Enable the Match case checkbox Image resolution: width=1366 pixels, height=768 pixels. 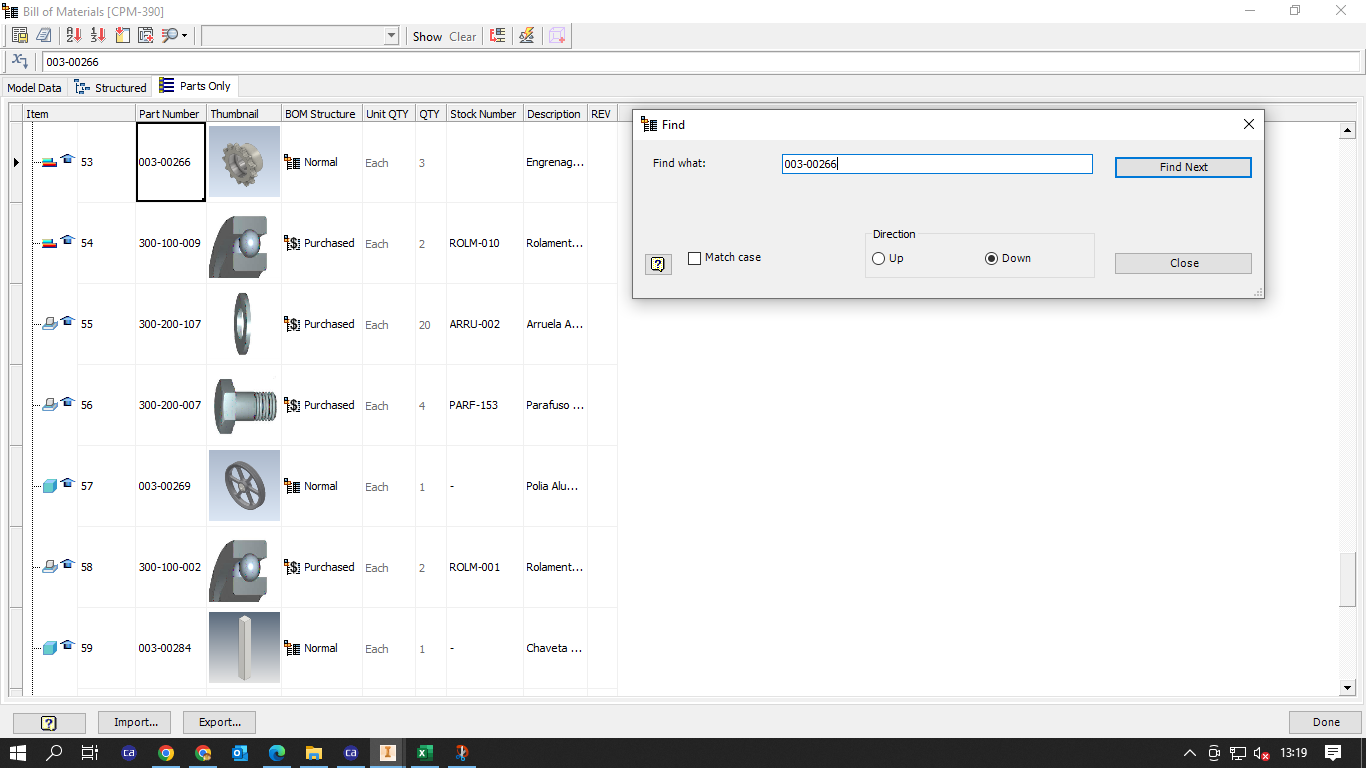pyautogui.click(x=694, y=257)
